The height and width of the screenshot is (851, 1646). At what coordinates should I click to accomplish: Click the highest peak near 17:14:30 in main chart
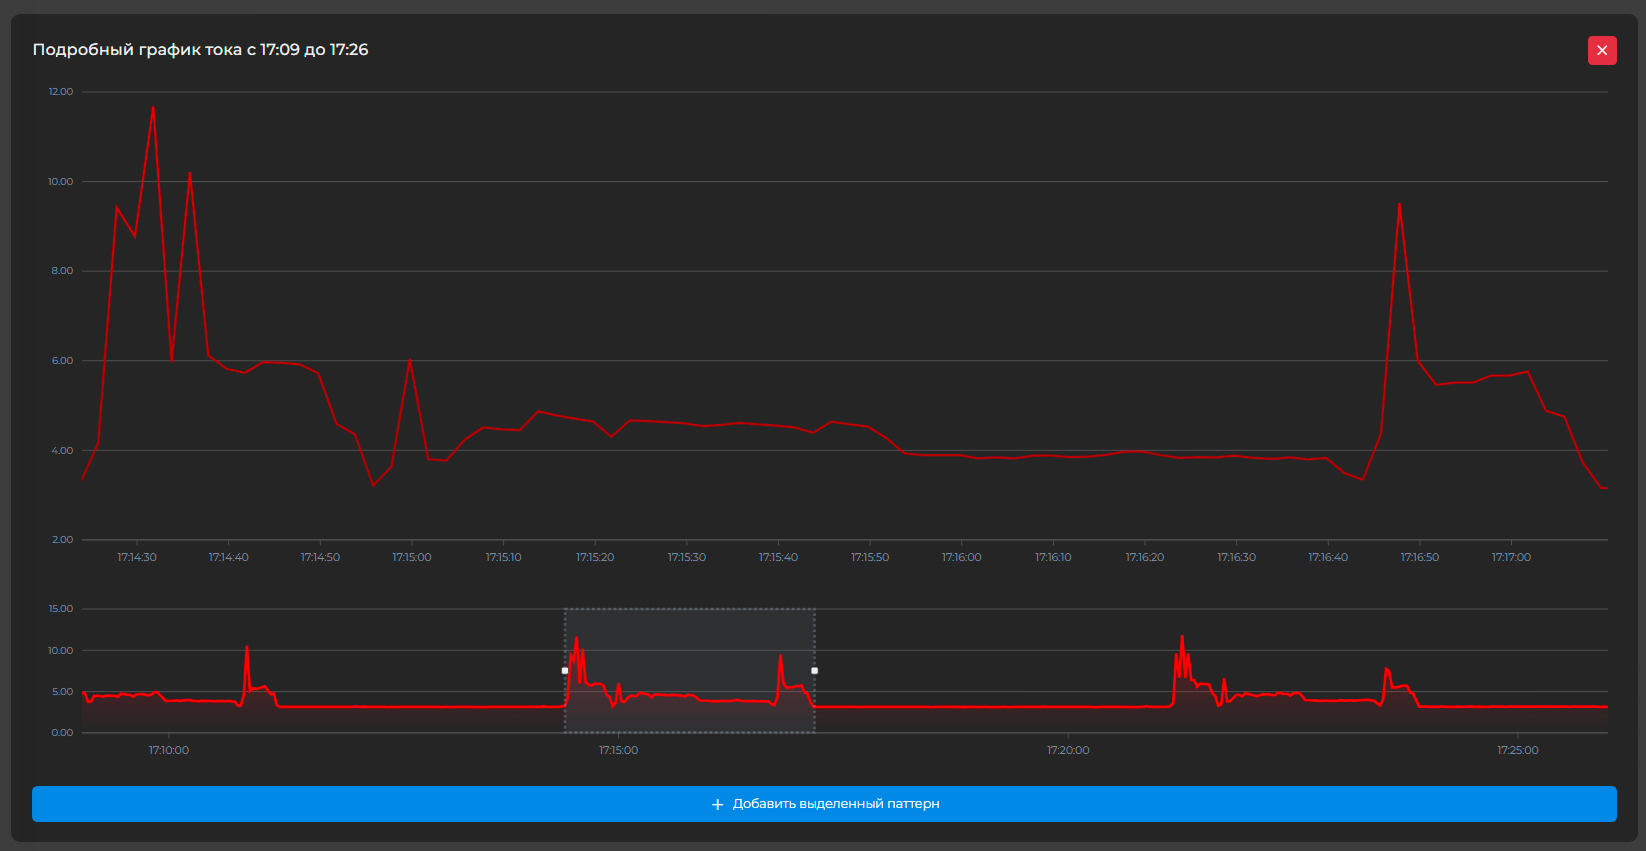click(153, 107)
